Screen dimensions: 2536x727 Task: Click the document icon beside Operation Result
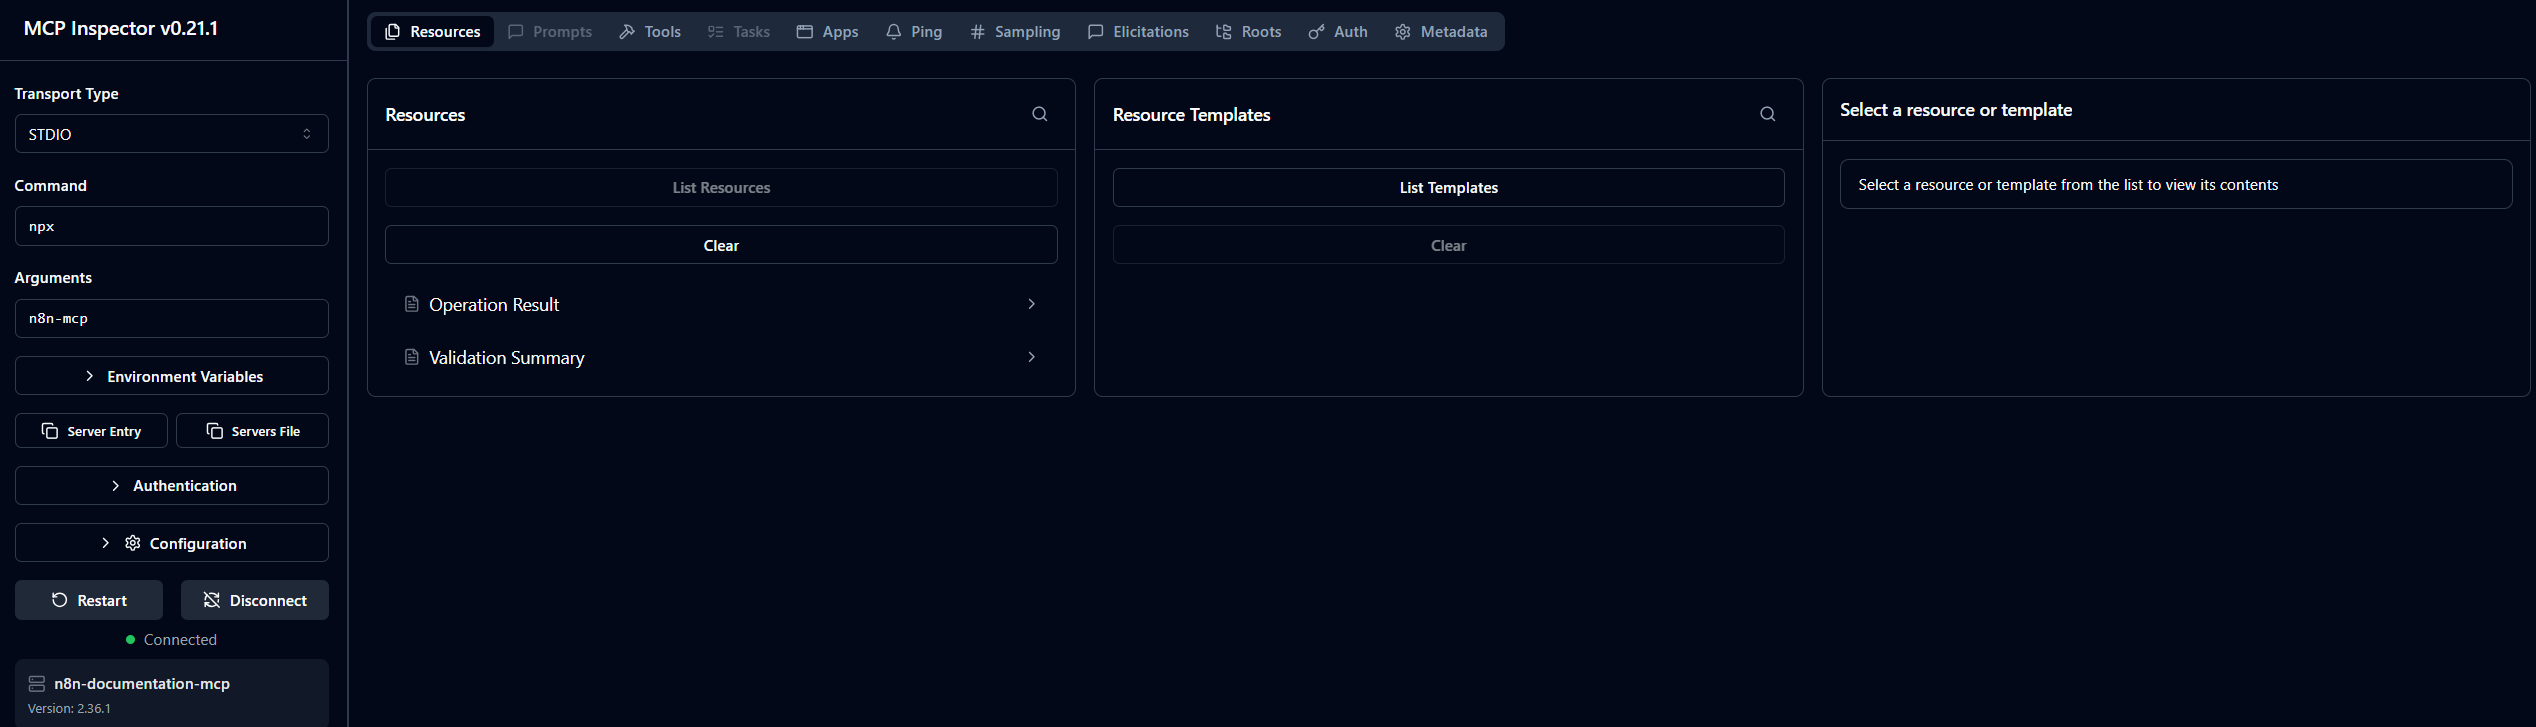[411, 304]
